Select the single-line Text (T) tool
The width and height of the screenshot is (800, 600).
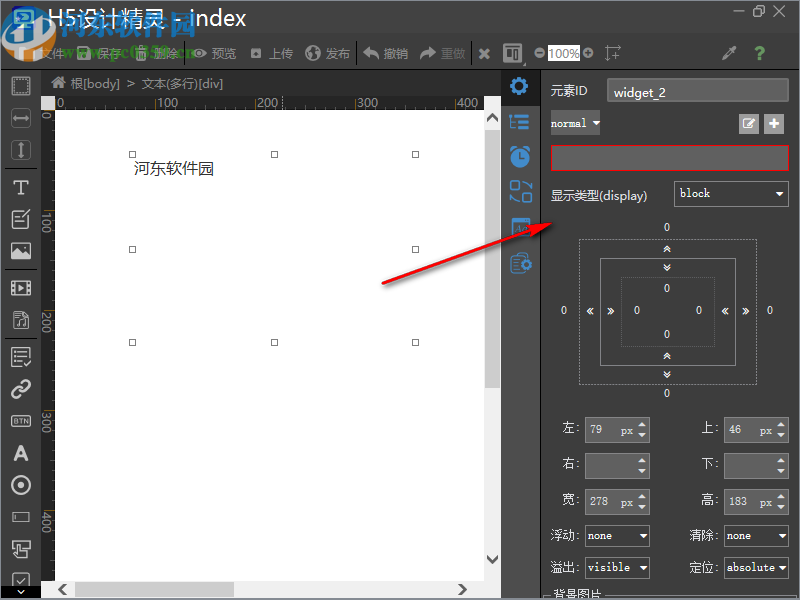click(x=21, y=187)
